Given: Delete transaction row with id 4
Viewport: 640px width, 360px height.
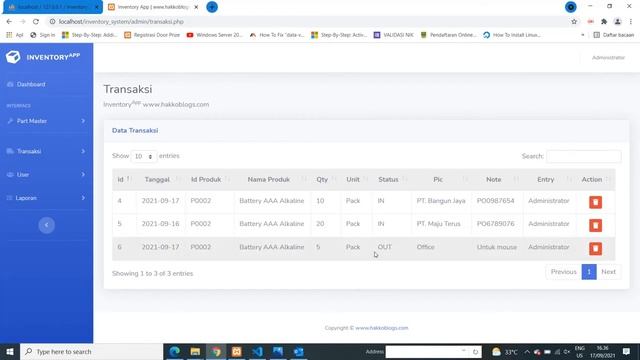Looking at the screenshot, I should (595, 202).
